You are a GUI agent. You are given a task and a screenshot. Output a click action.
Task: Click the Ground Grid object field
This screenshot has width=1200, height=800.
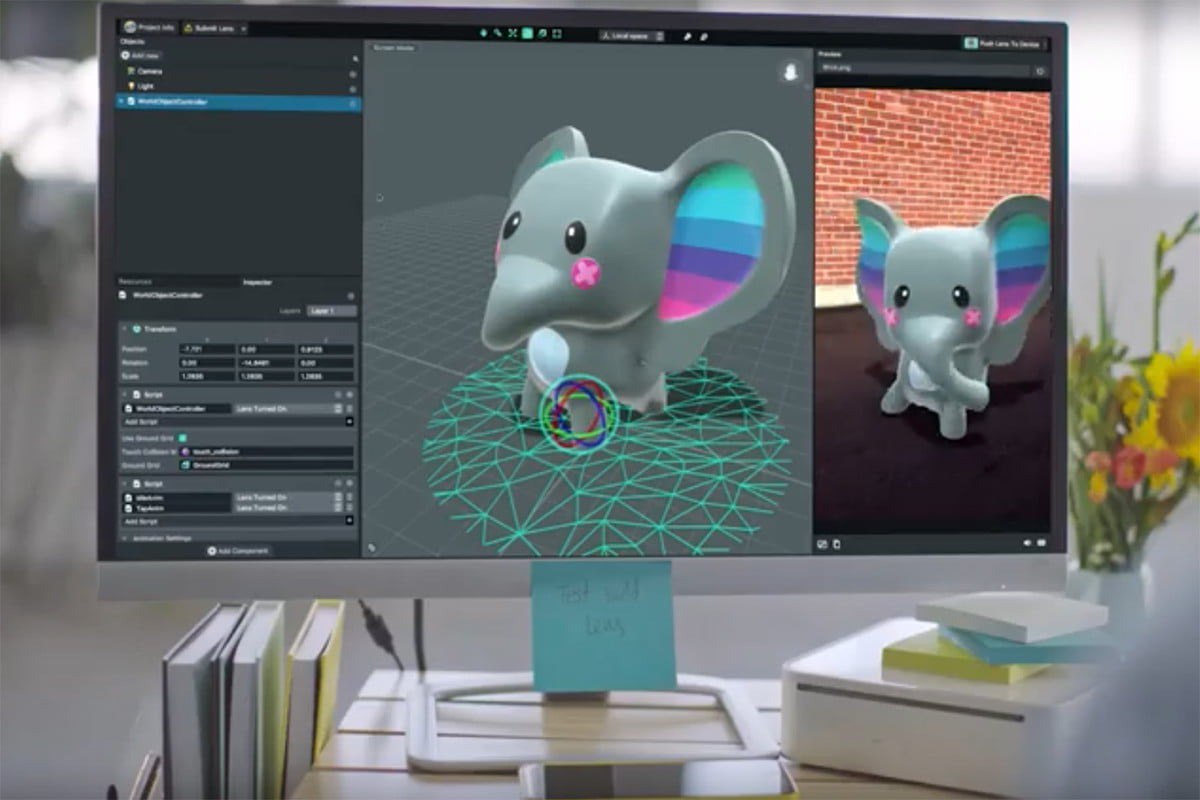coord(266,465)
